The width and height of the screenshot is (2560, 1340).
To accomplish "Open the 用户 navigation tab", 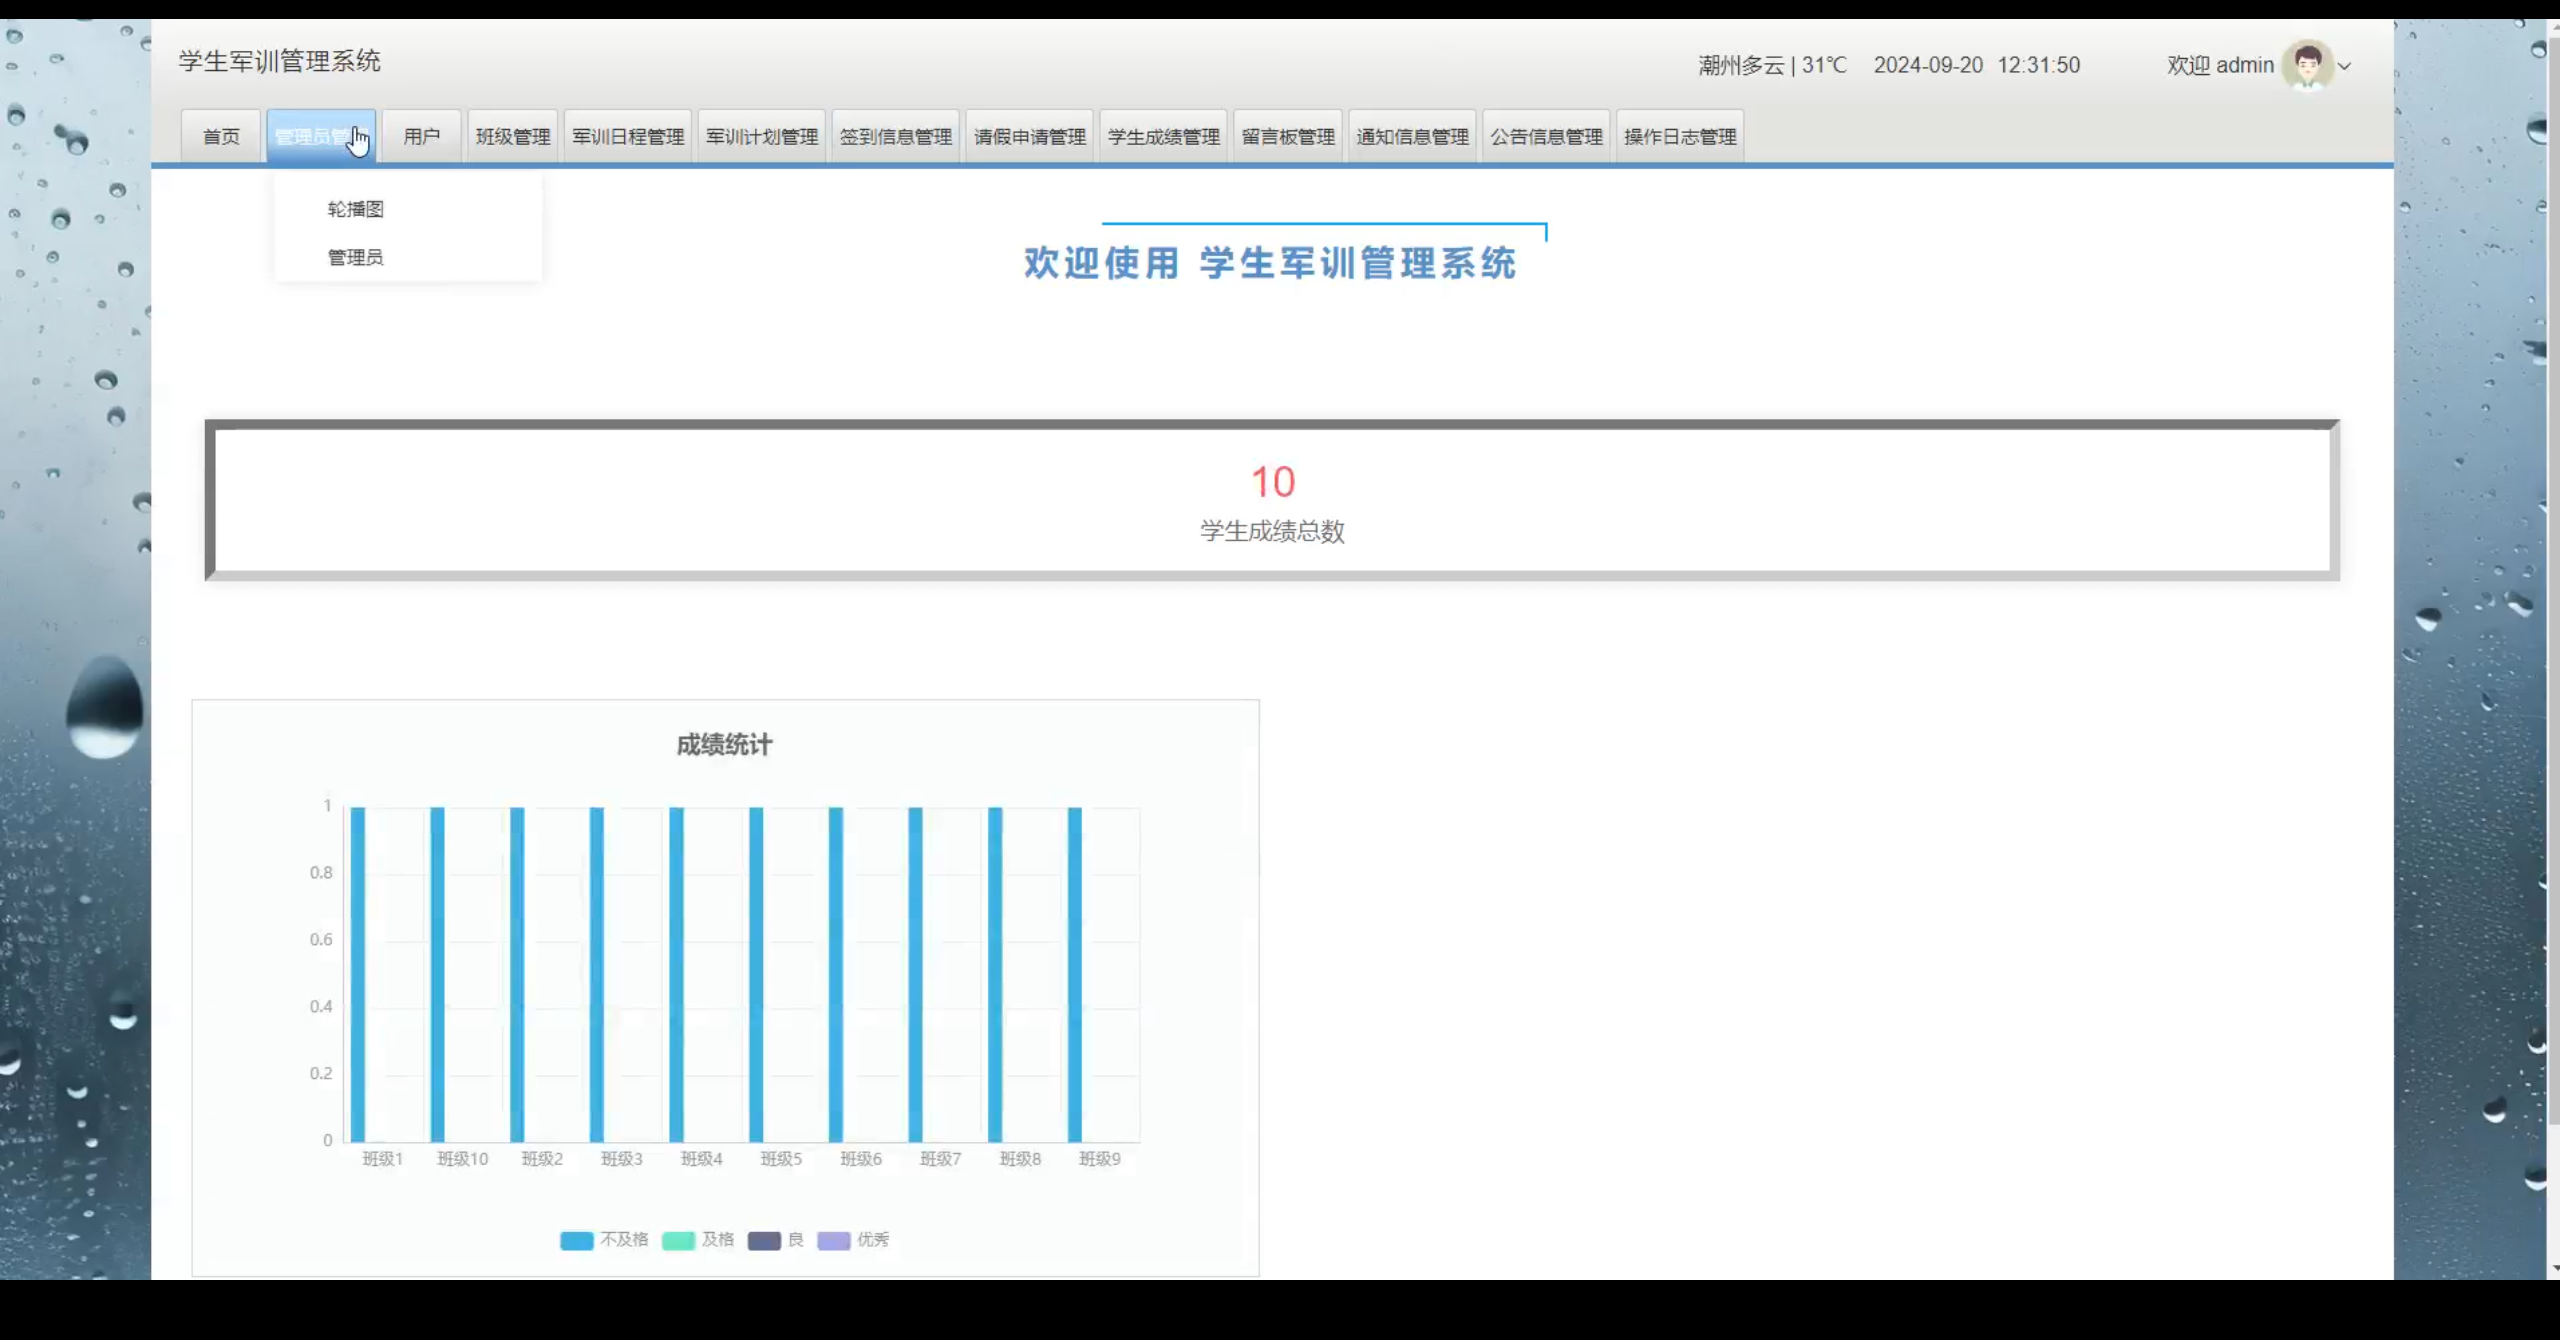I will click(x=421, y=137).
